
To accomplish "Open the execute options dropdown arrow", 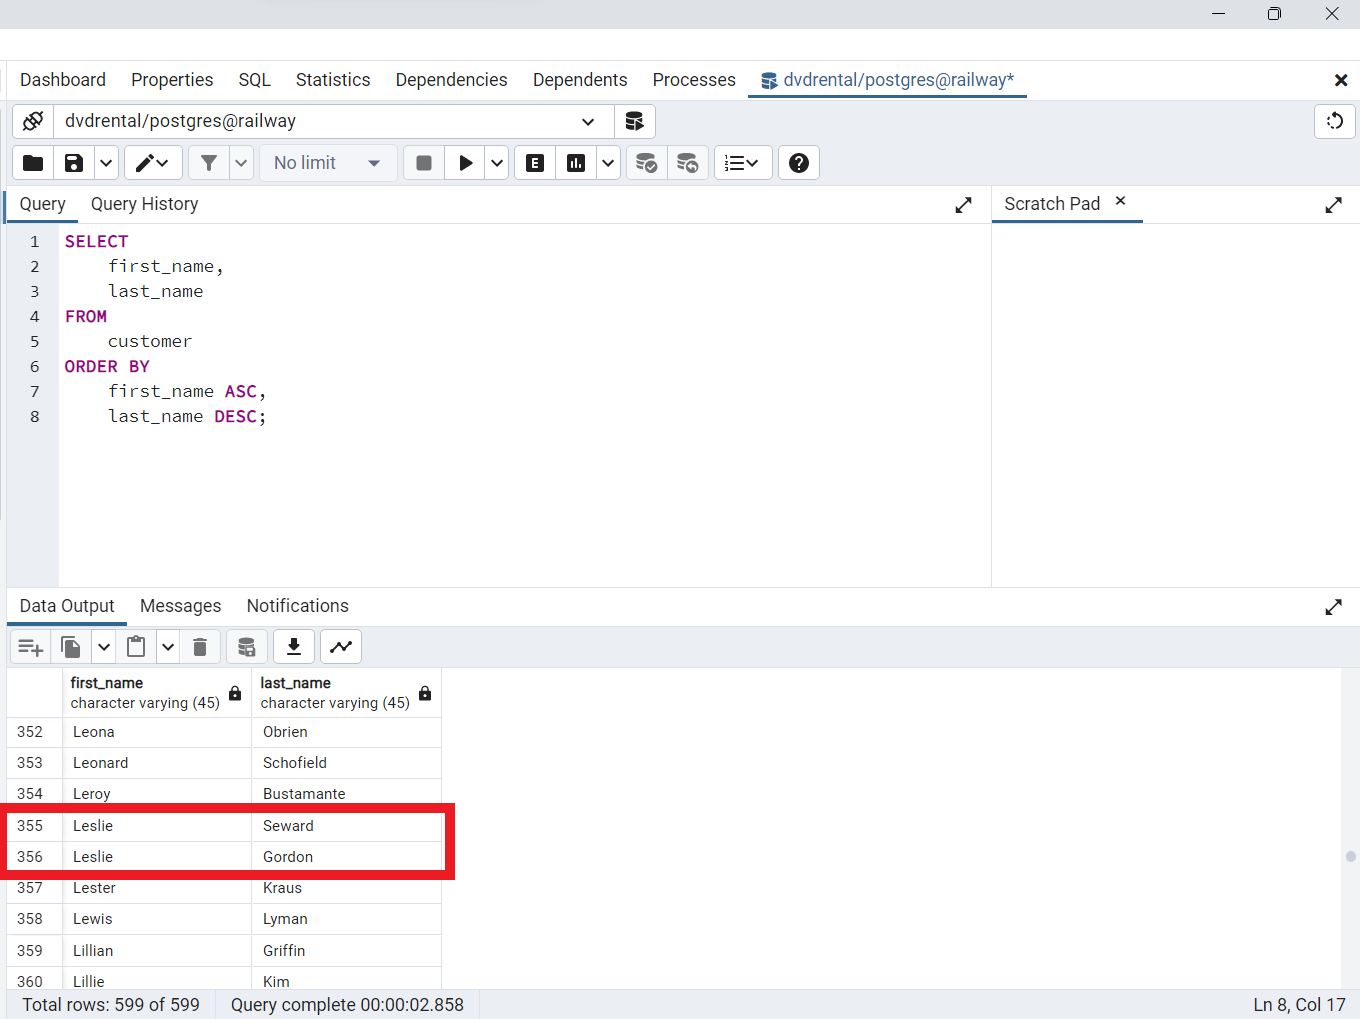I will pos(497,163).
